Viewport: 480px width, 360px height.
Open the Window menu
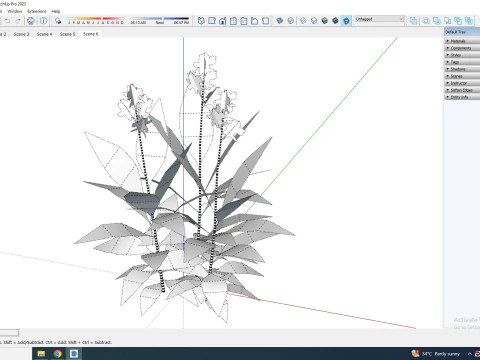click(x=15, y=11)
